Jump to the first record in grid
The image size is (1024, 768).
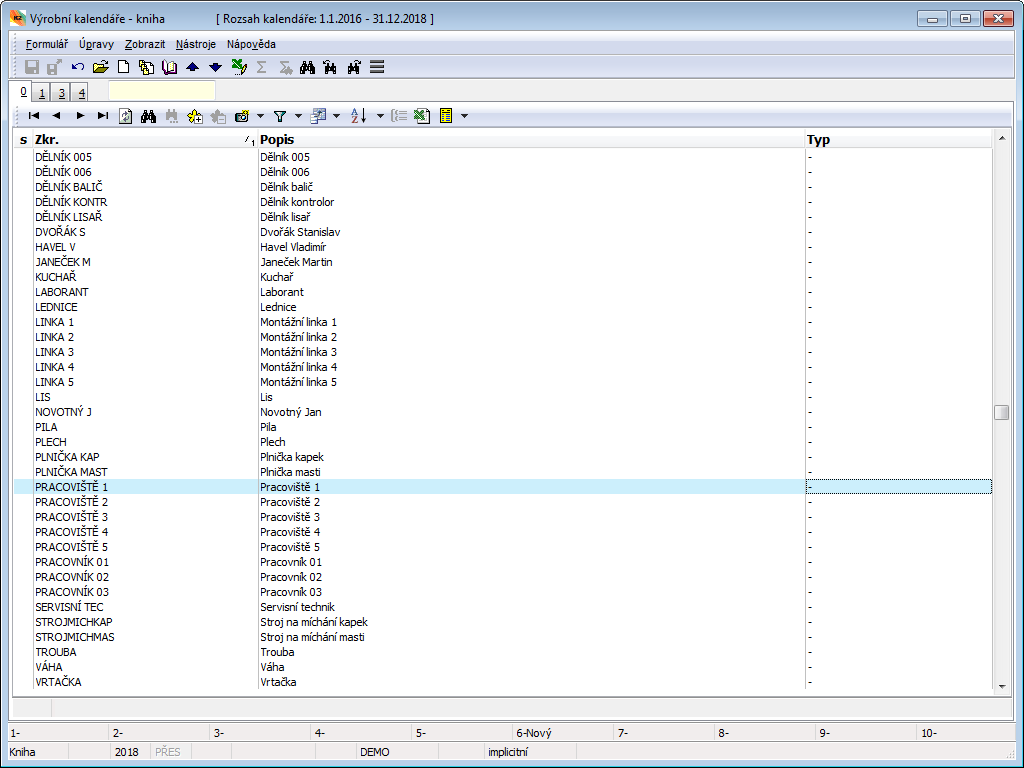tap(34, 116)
